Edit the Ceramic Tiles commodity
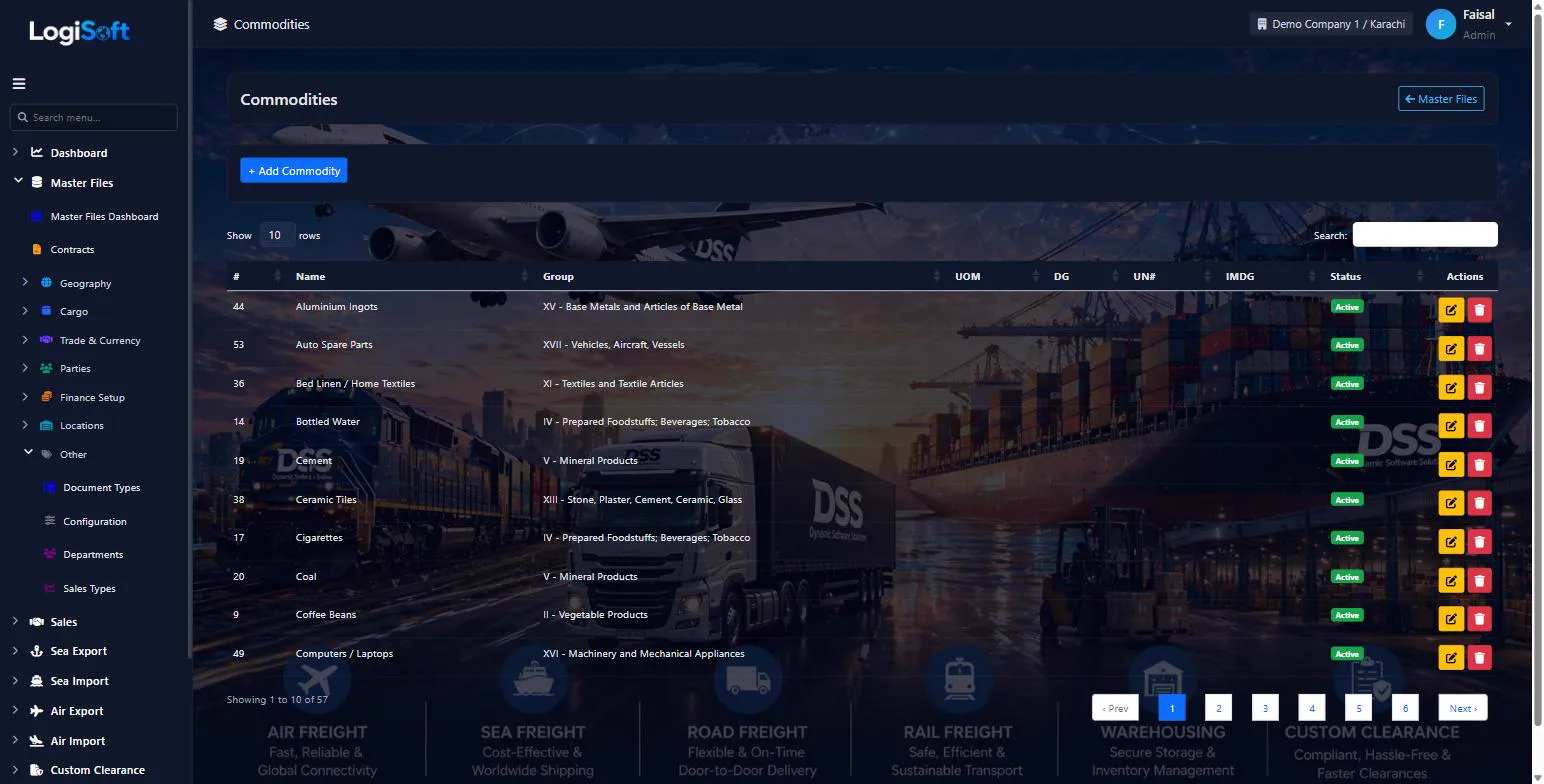Viewport: 1544px width, 784px height. tap(1451, 503)
